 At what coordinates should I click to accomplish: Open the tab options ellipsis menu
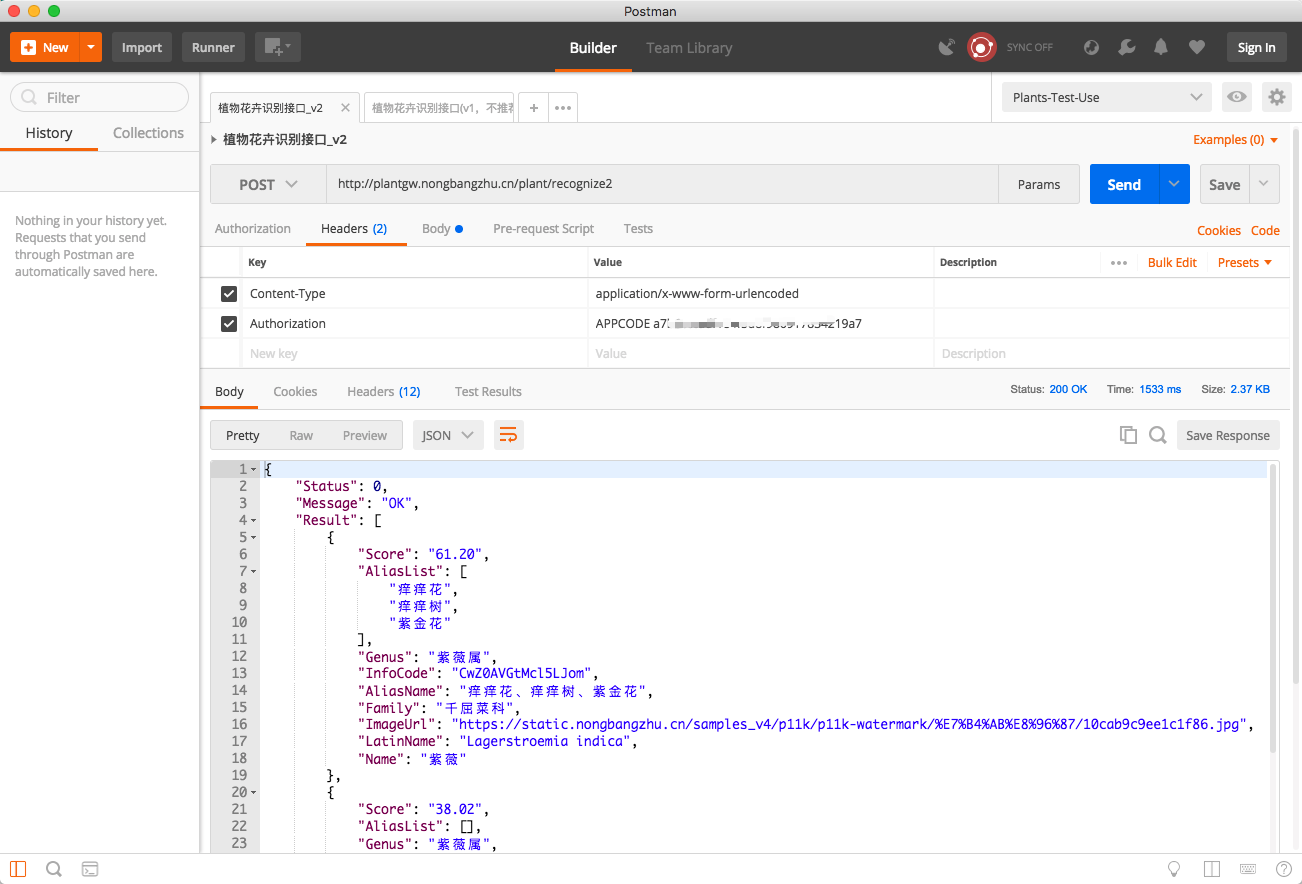tap(563, 108)
